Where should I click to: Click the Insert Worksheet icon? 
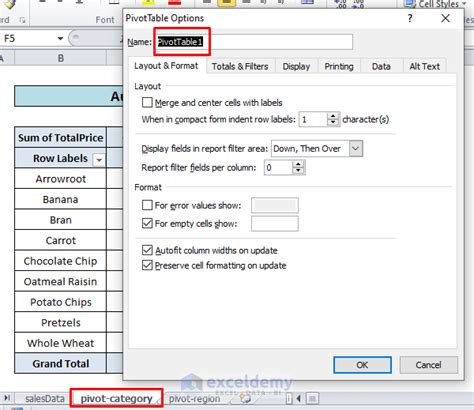point(246,398)
